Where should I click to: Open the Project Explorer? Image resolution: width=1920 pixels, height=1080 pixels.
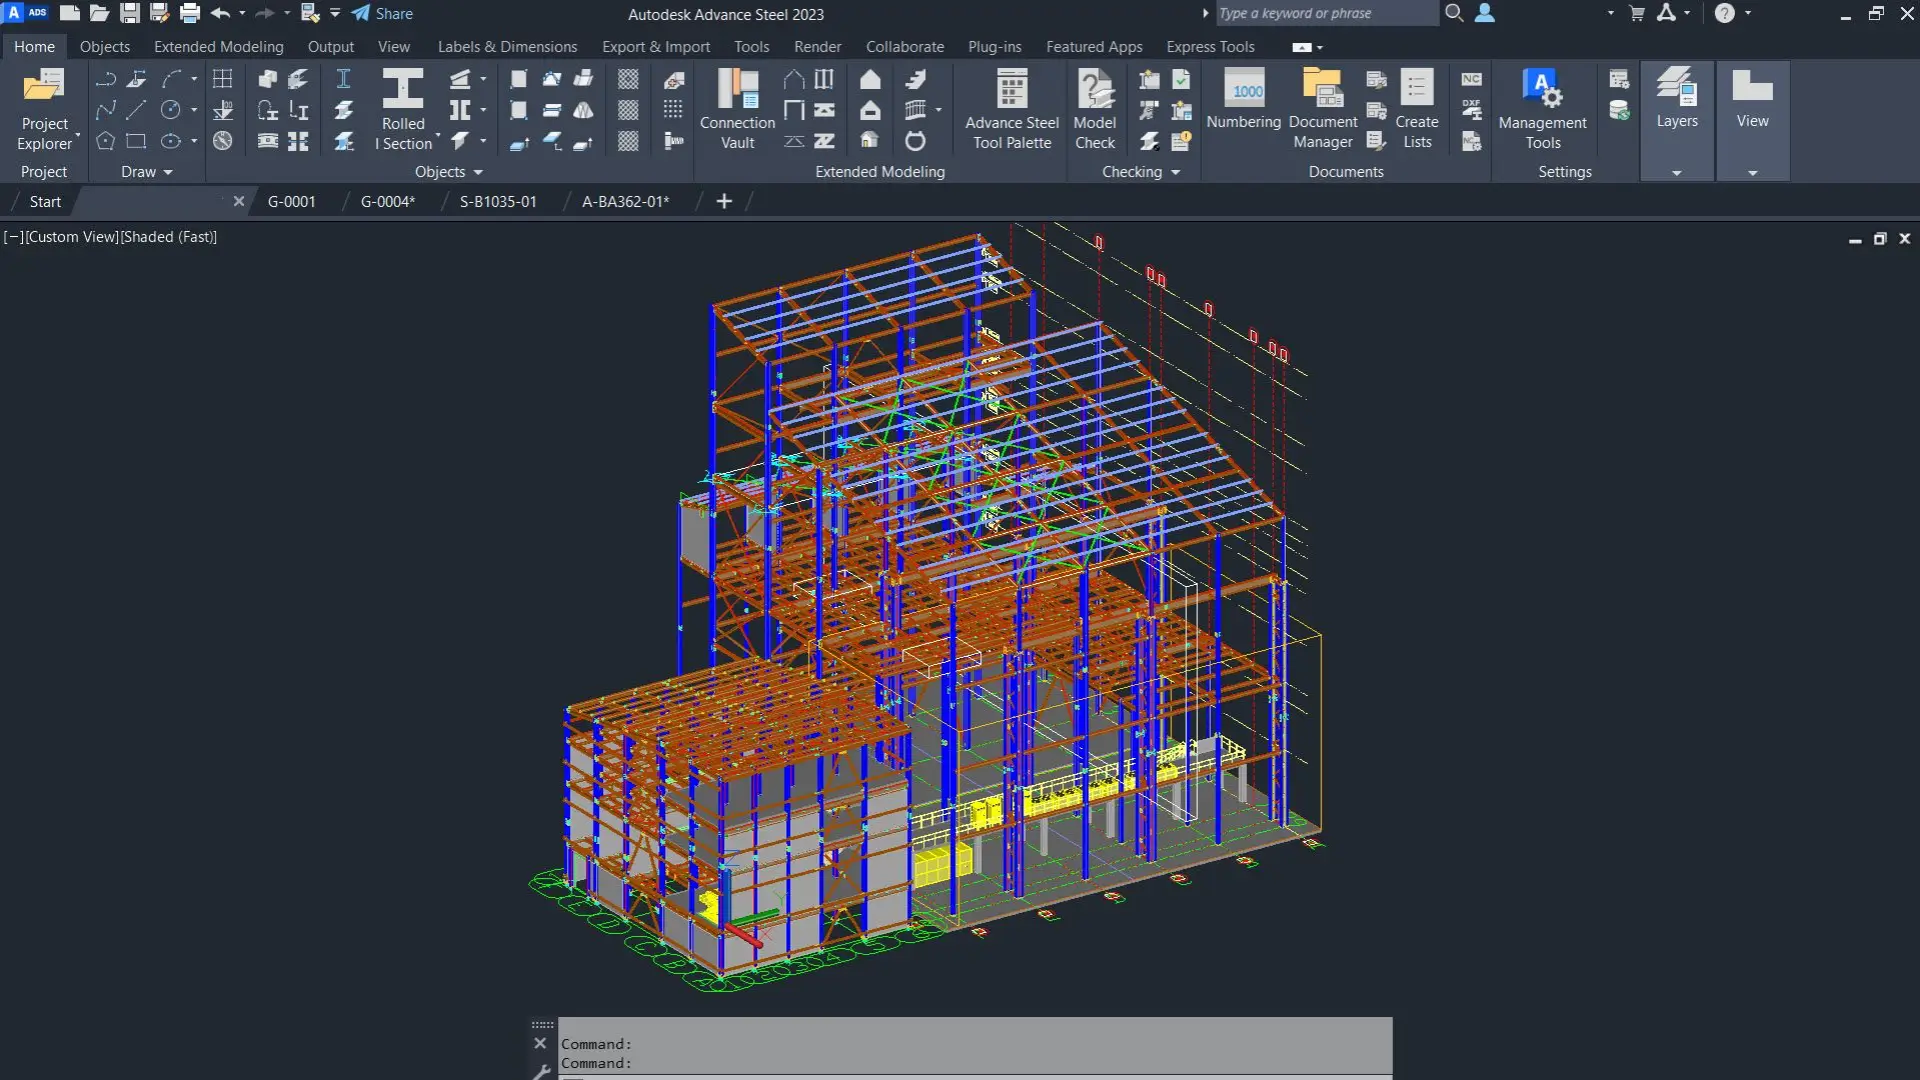(44, 108)
